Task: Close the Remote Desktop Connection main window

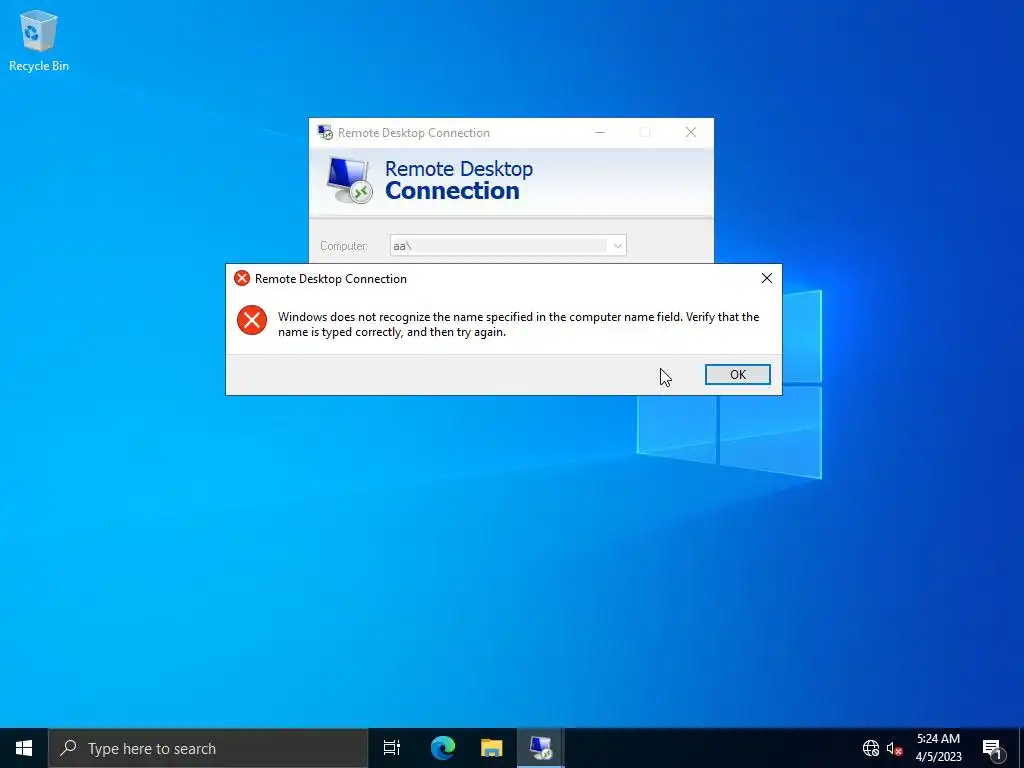Action: click(691, 132)
